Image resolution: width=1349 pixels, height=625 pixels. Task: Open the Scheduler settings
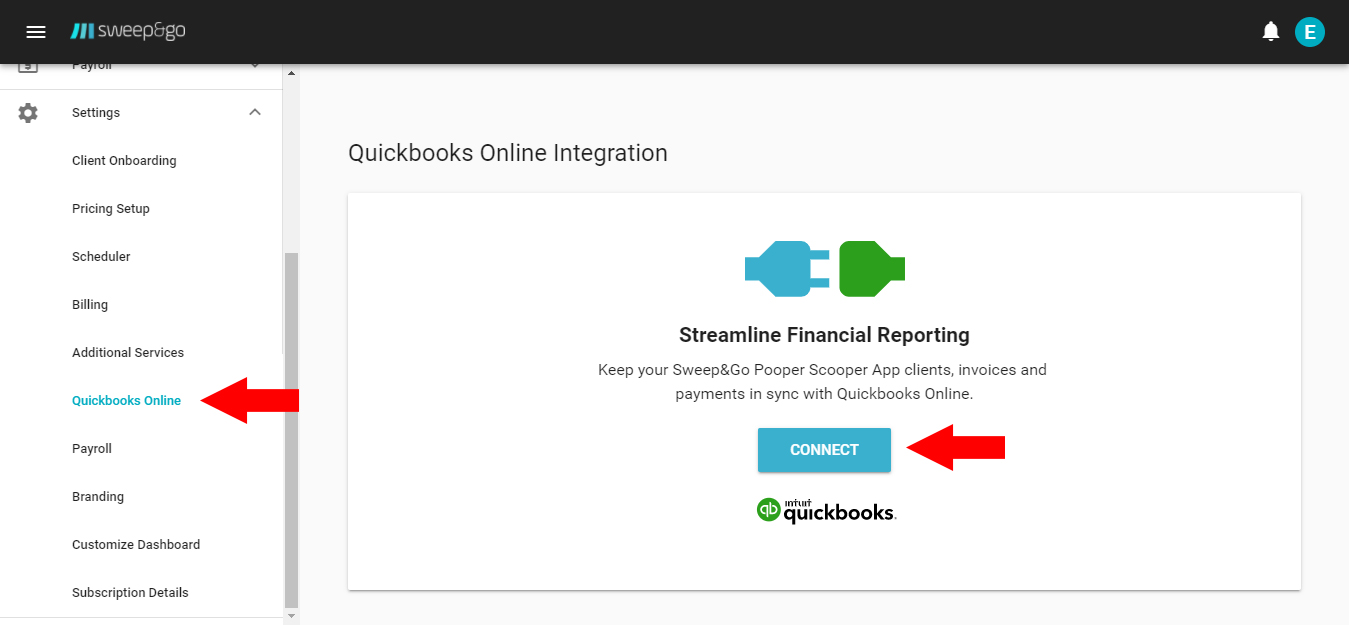tap(101, 256)
